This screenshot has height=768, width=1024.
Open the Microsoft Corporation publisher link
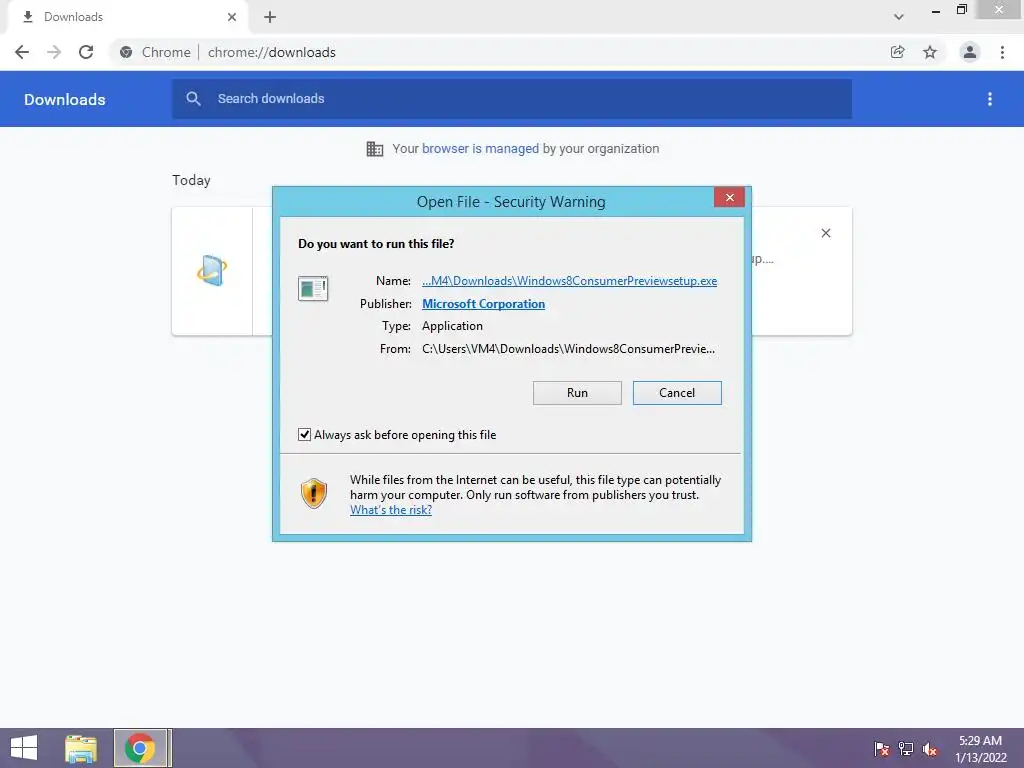click(483, 304)
